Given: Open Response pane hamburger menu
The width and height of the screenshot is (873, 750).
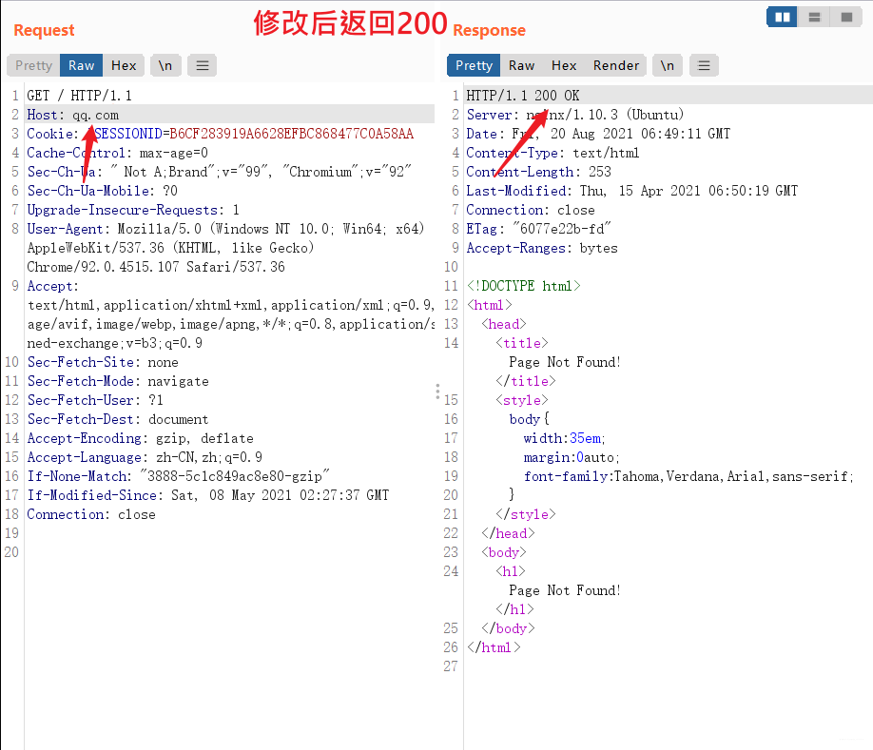Looking at the screenshot, I should (x=704, y=66).
